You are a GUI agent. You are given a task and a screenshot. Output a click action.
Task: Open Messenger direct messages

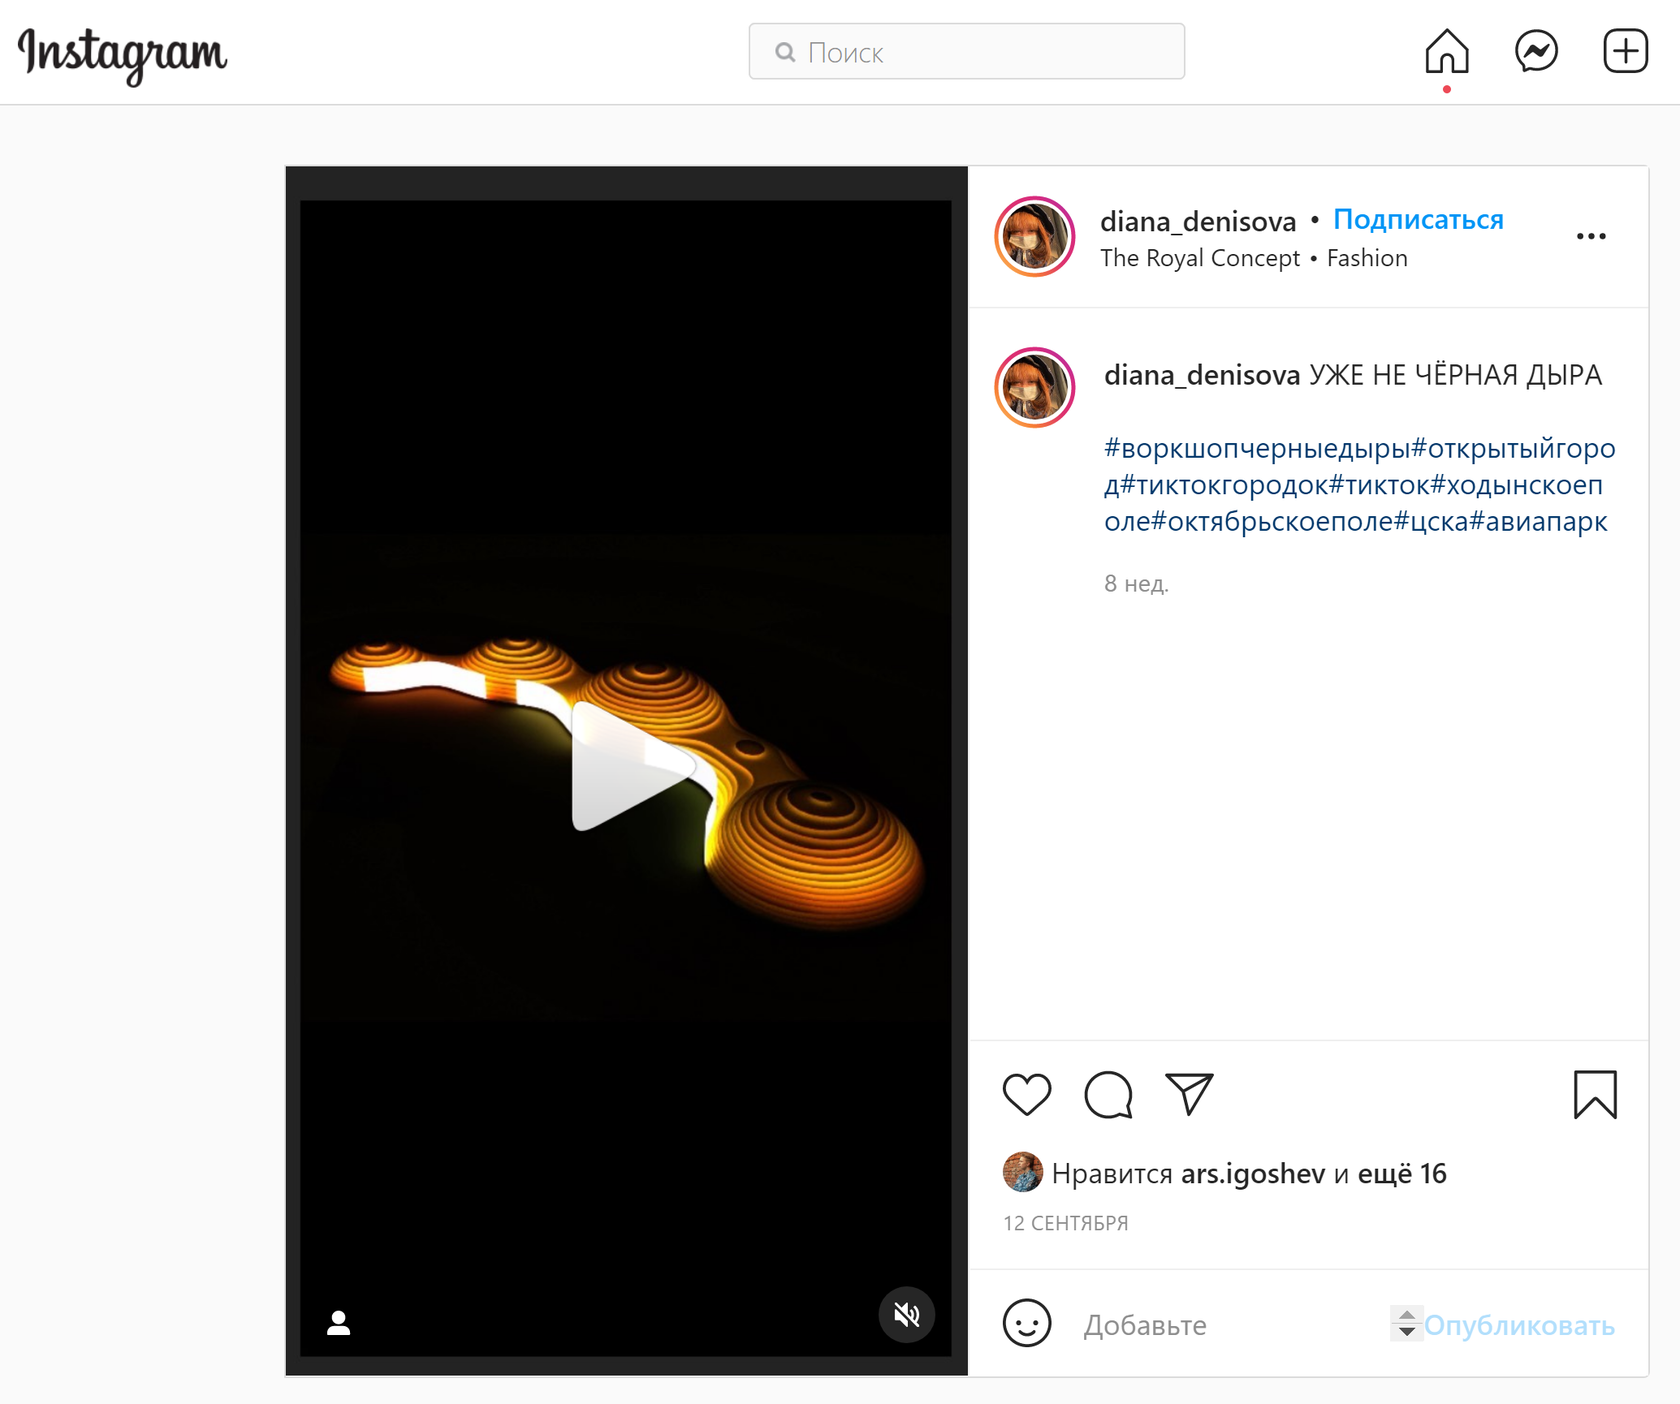pos(1535,51)
